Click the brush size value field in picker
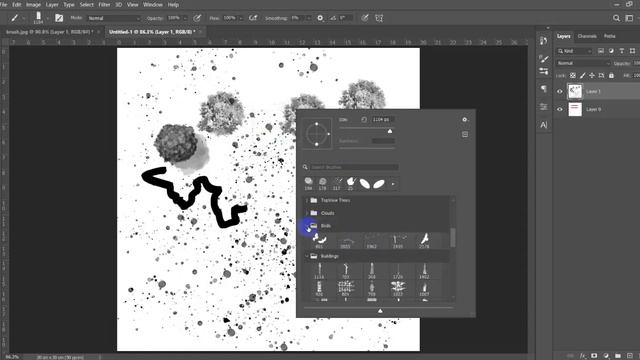The width and height of the screenshot is (640, 360). pos(383,120)
